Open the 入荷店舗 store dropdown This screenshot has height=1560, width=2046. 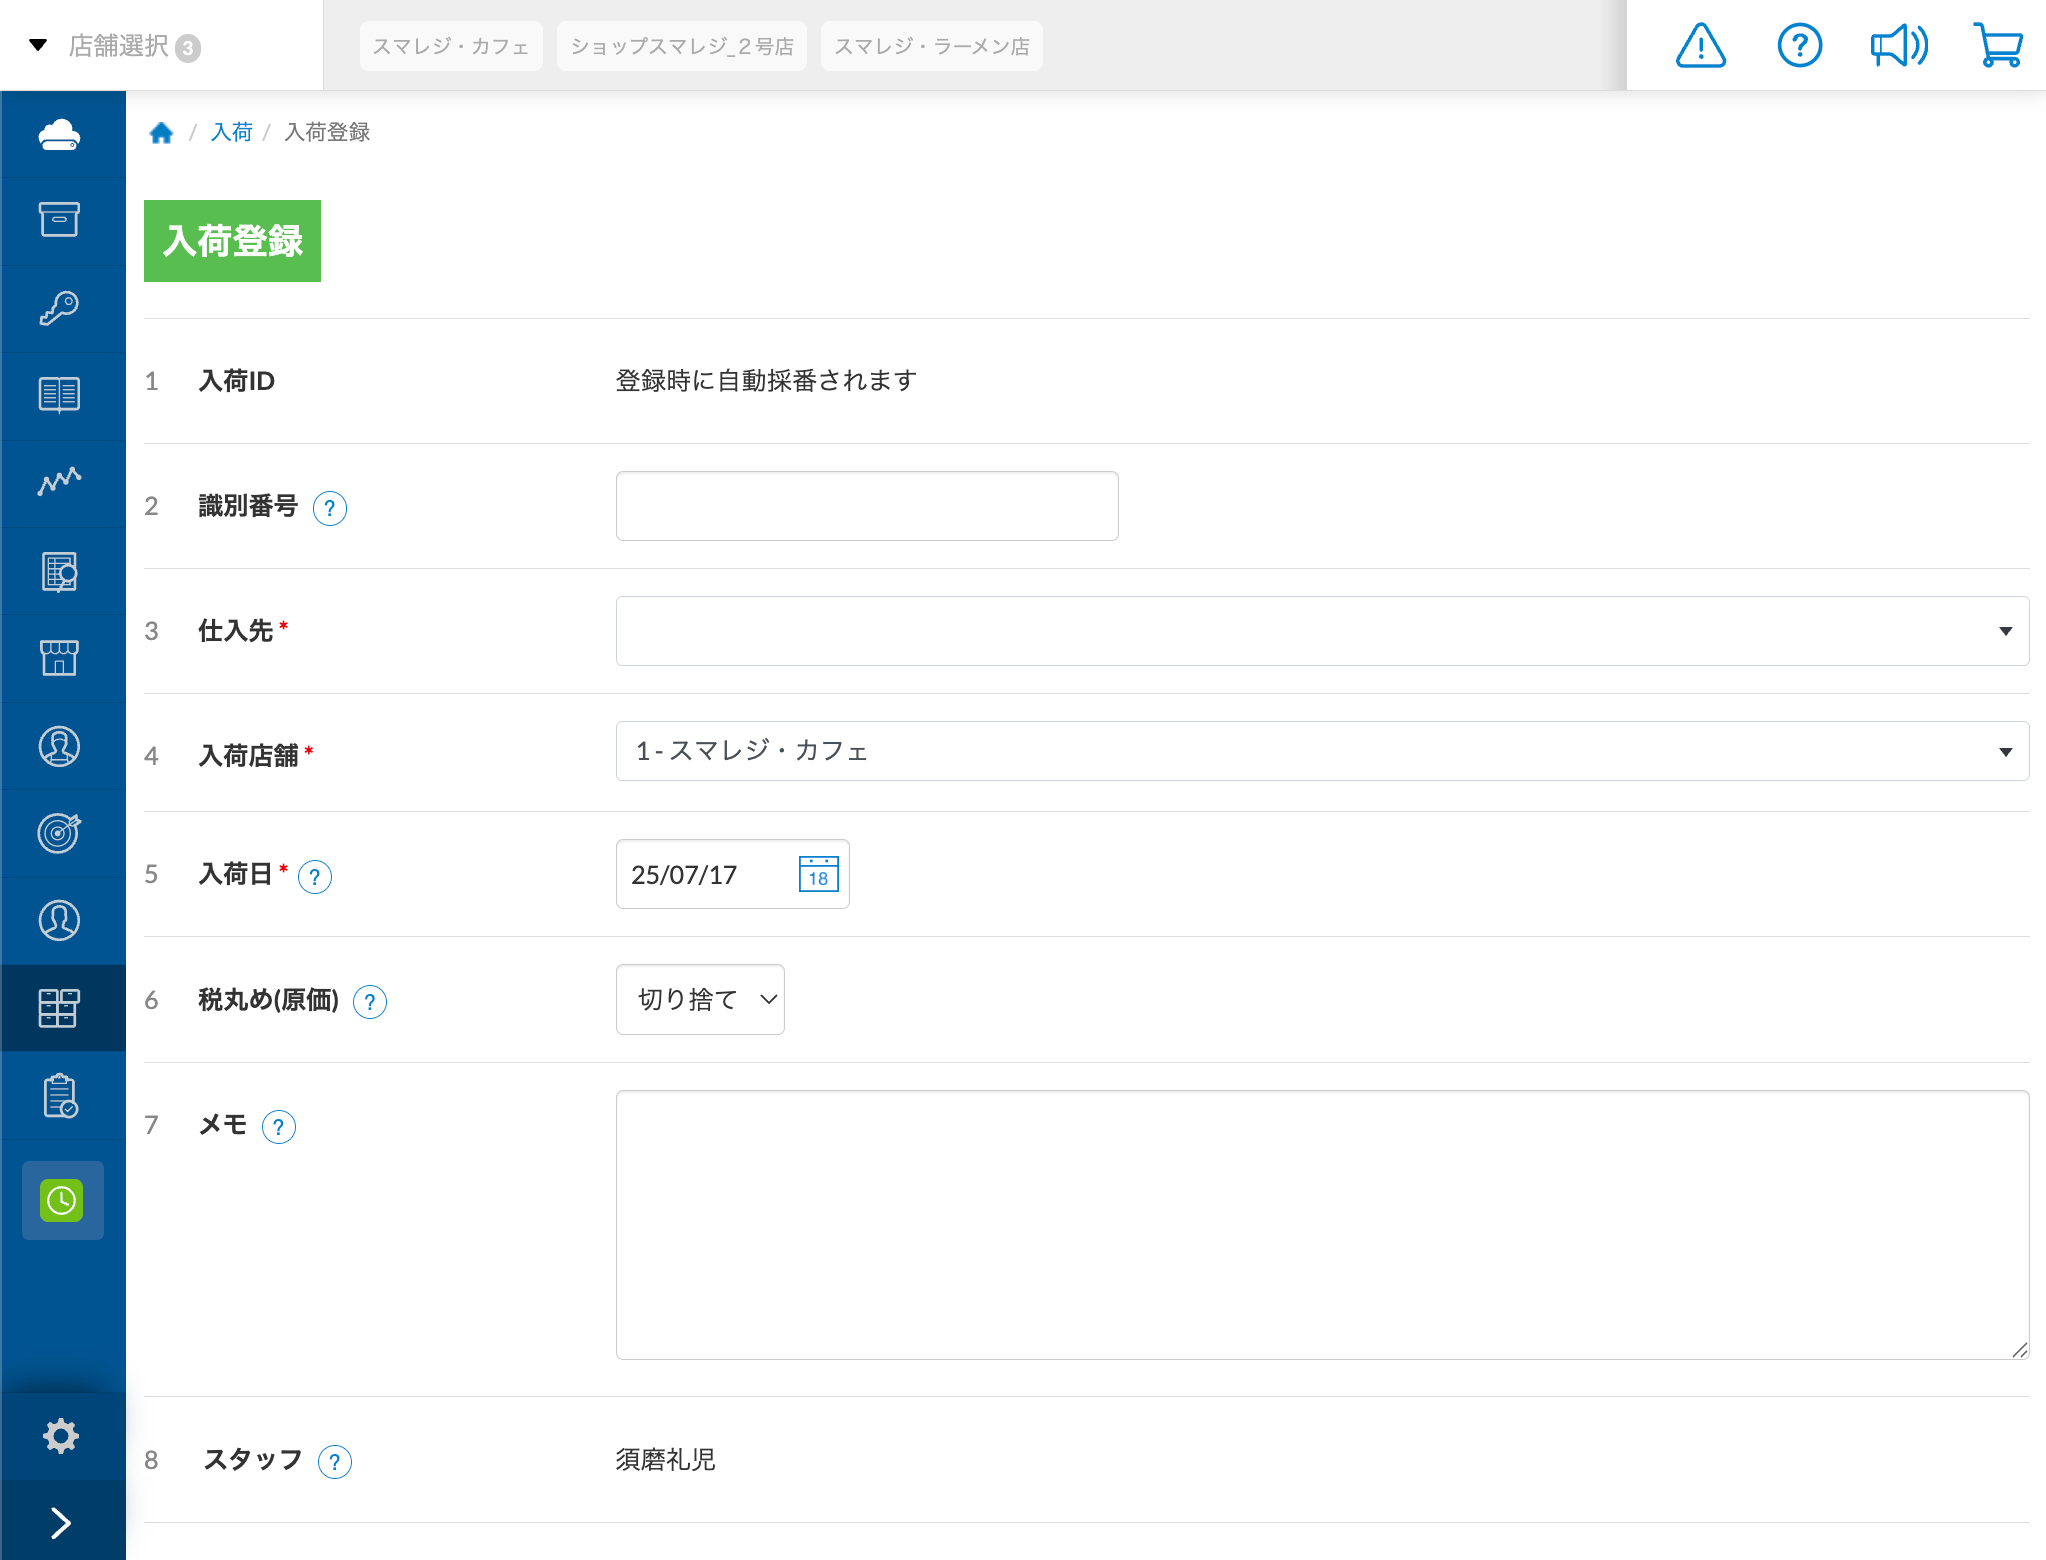click(x=1321, y=751)
